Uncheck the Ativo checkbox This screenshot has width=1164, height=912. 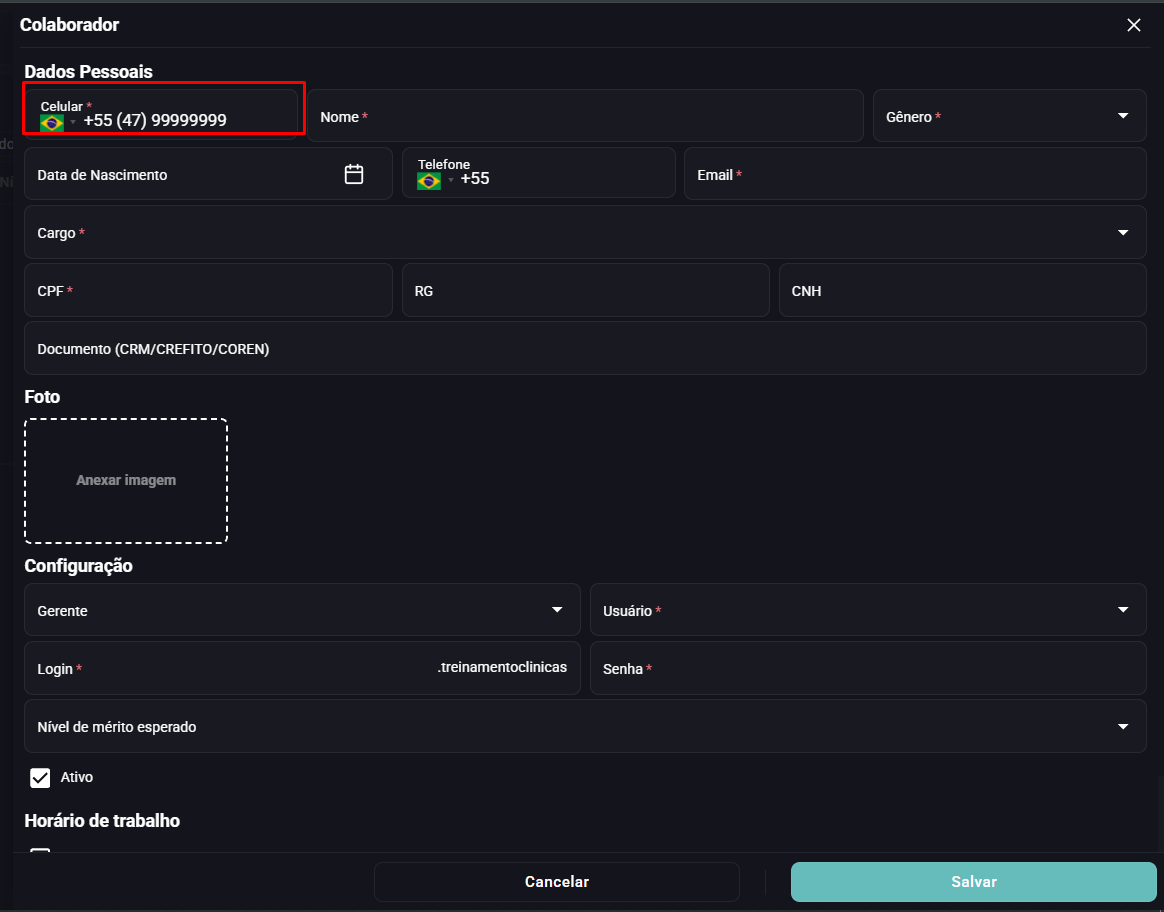40,777
